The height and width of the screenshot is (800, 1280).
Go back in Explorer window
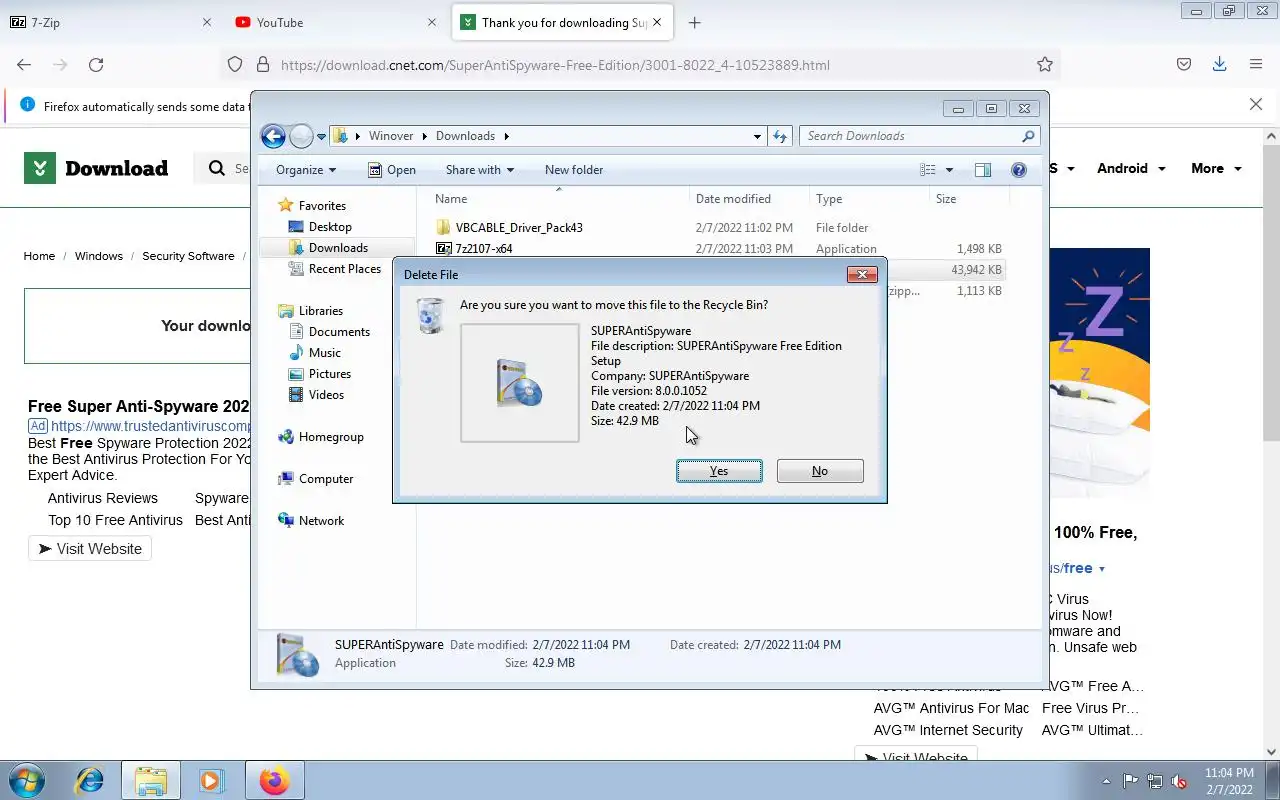point(273,136)
